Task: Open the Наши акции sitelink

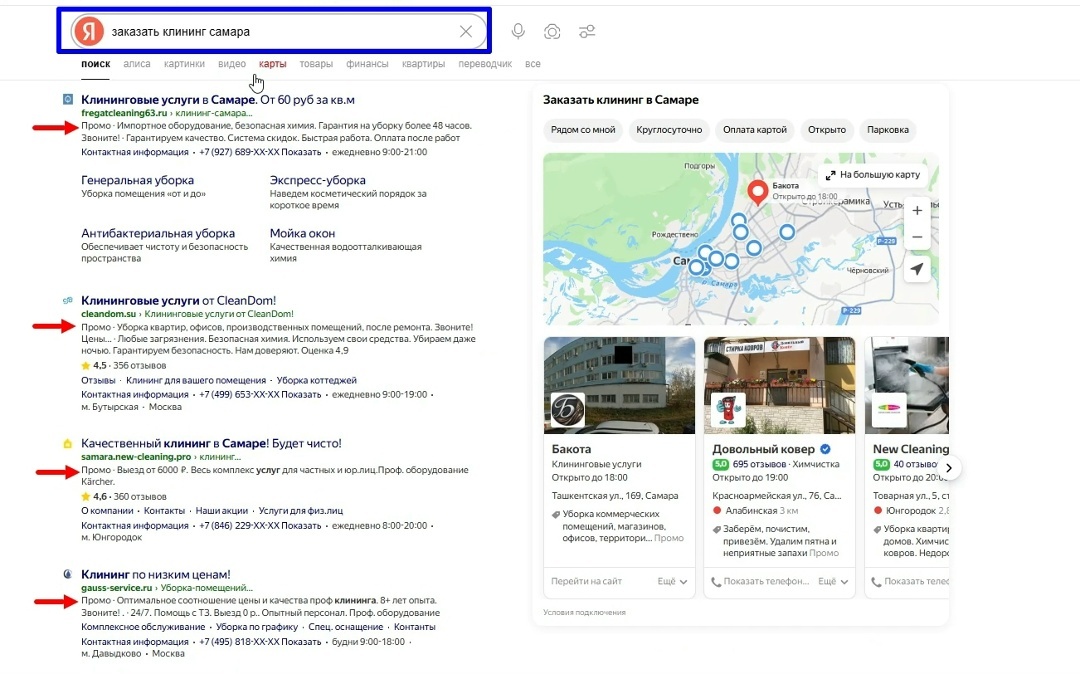Action: pyautogui.click(x=221, y=511)
